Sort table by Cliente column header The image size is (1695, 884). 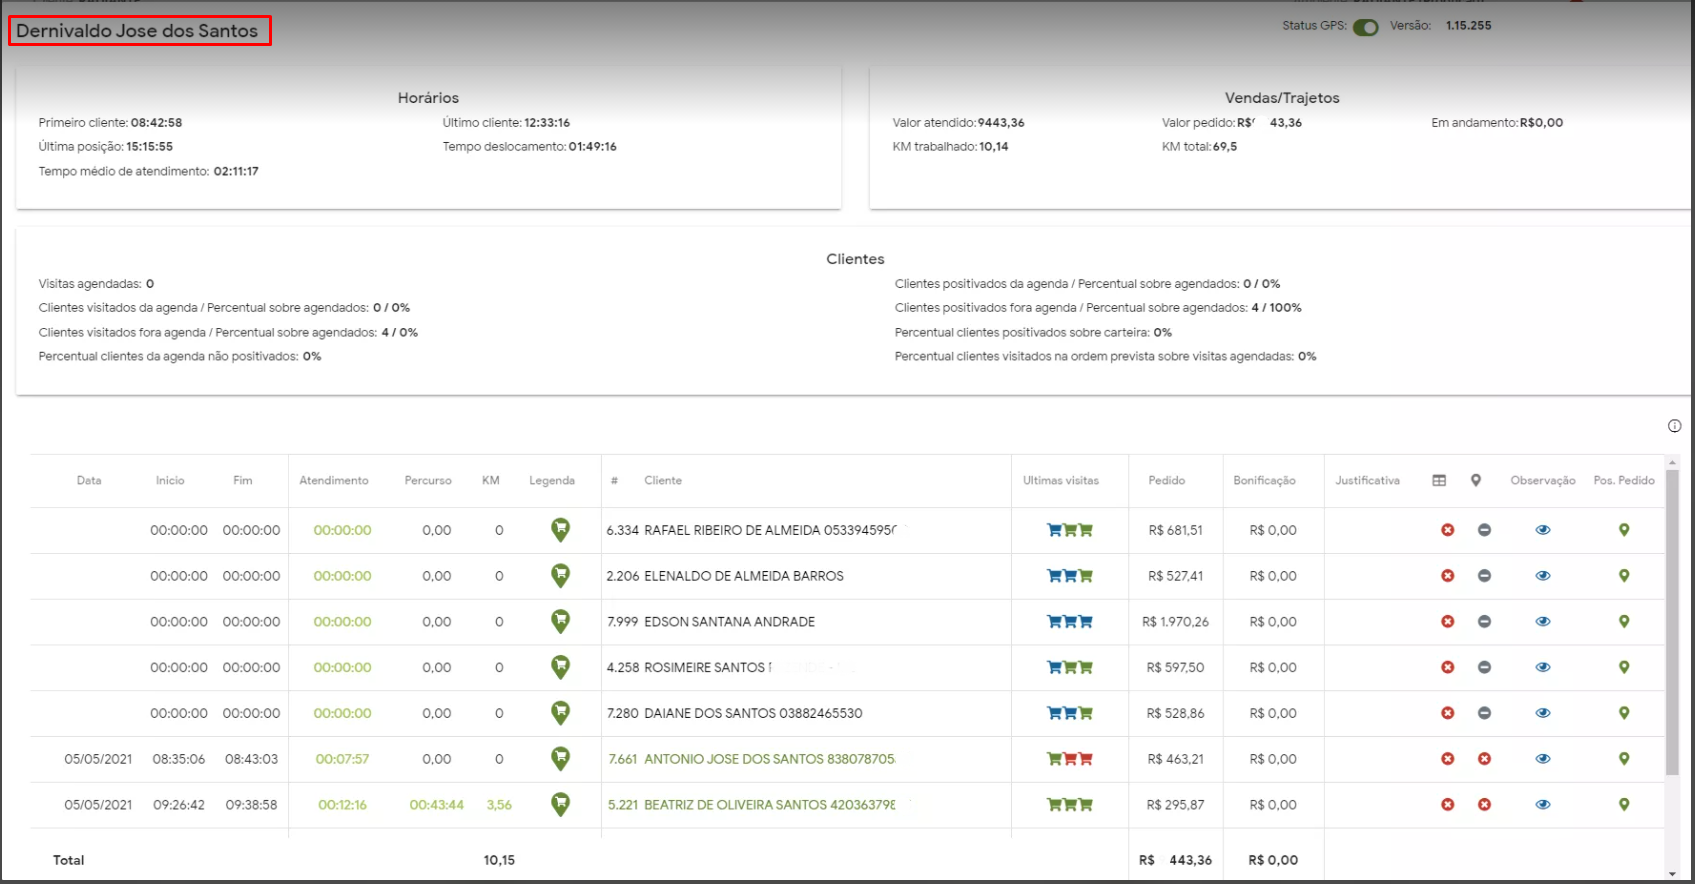pyautogui.click(x=662, y=481)
